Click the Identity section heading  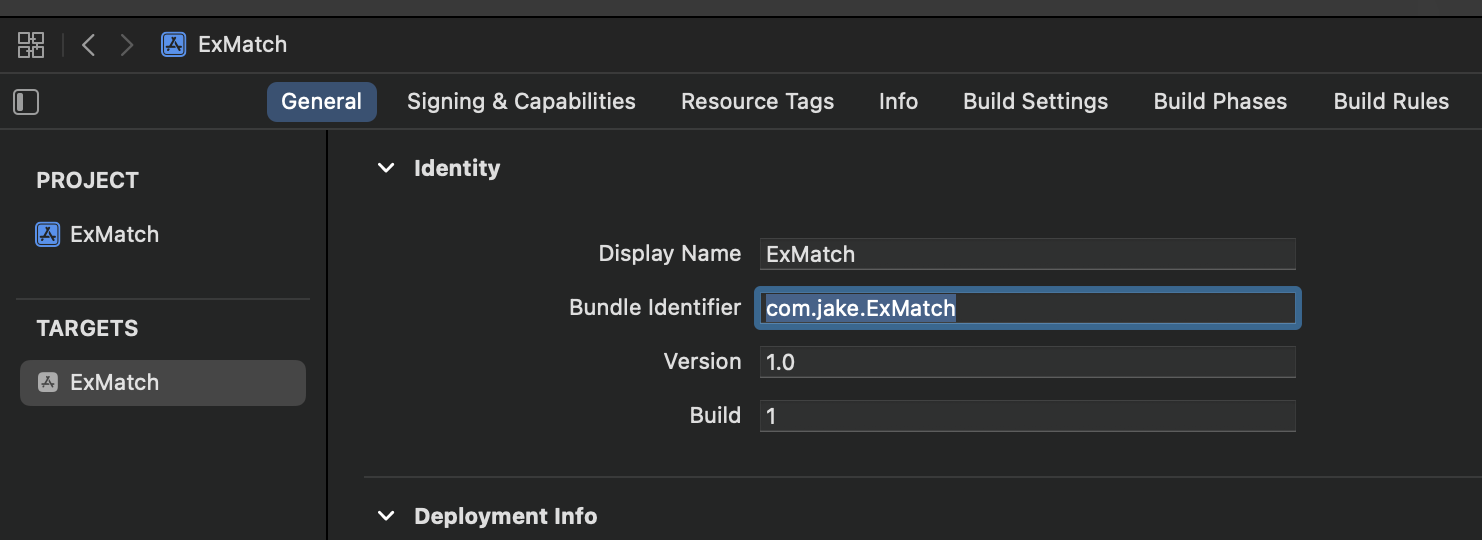tap(457, 168)
